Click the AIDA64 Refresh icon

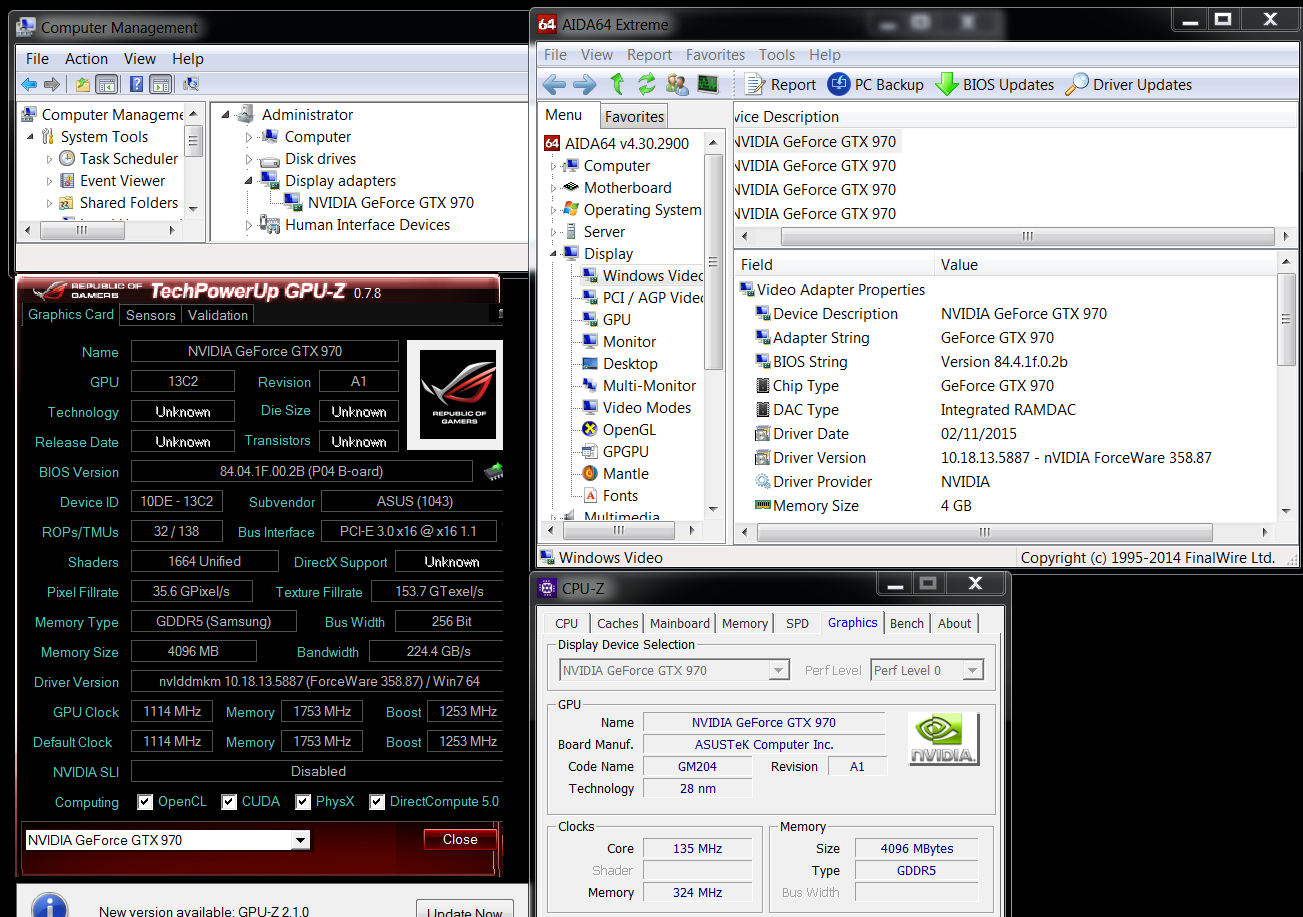pyautogui.click(x=647, y=84)
